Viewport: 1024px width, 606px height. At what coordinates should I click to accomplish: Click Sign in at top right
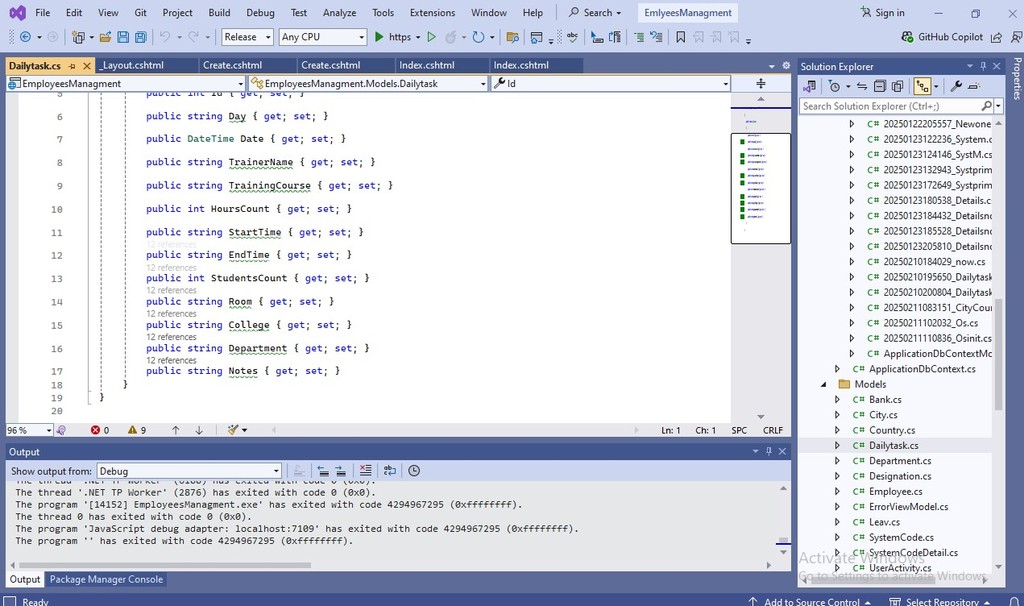pos(883,12)
